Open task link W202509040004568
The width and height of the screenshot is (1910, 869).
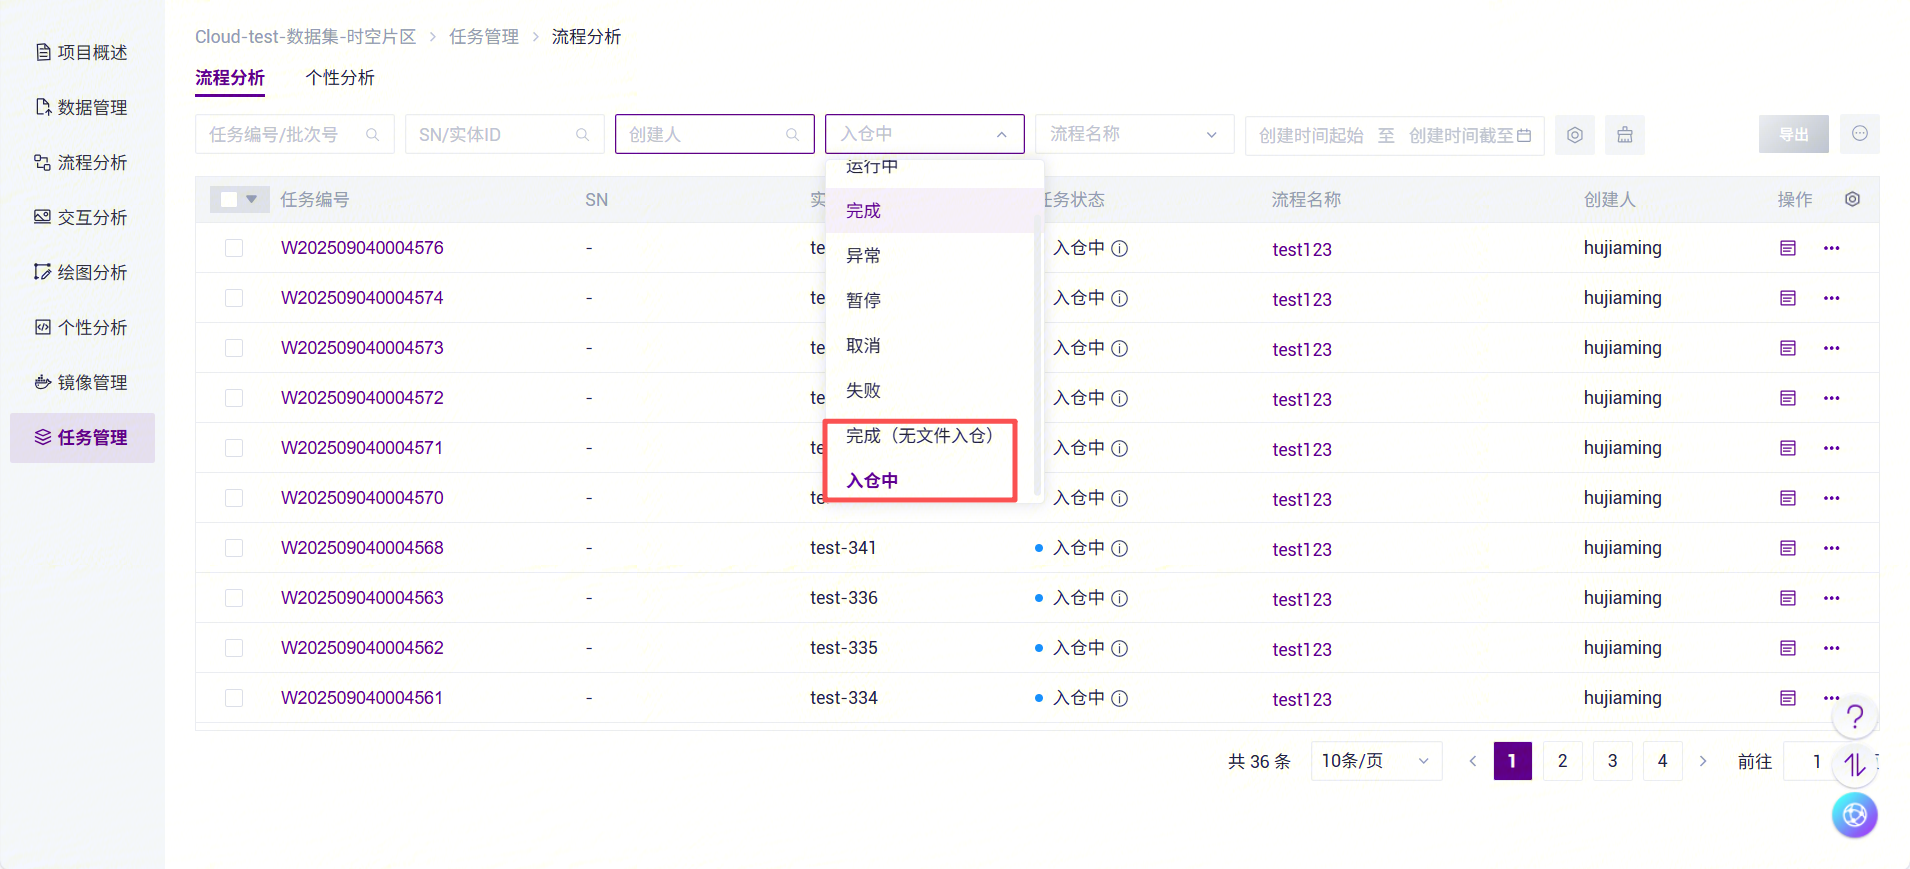tap(362, 548)
